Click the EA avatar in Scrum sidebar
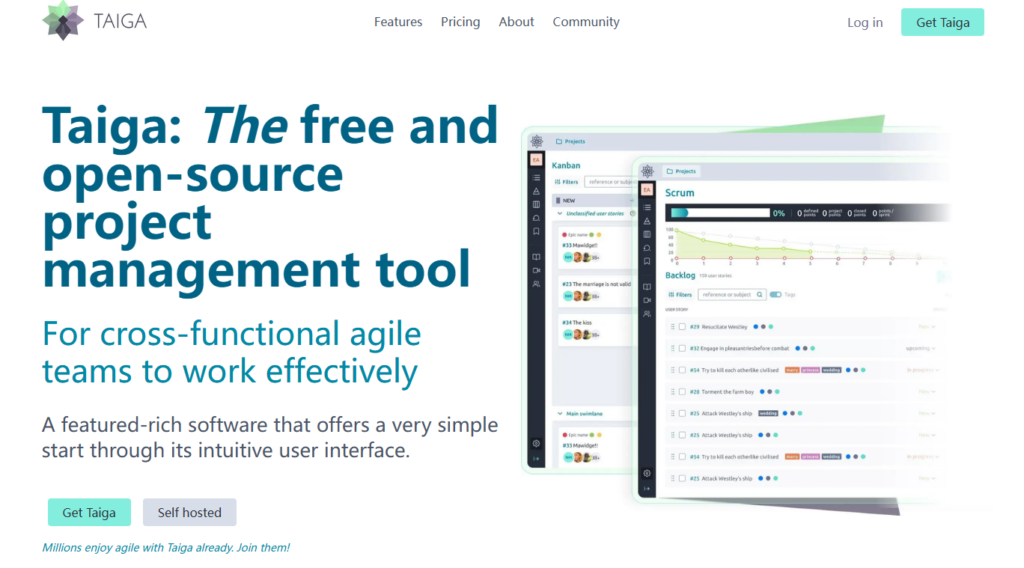This screenshot has height=568, width=1024. [x=646, y=189]
